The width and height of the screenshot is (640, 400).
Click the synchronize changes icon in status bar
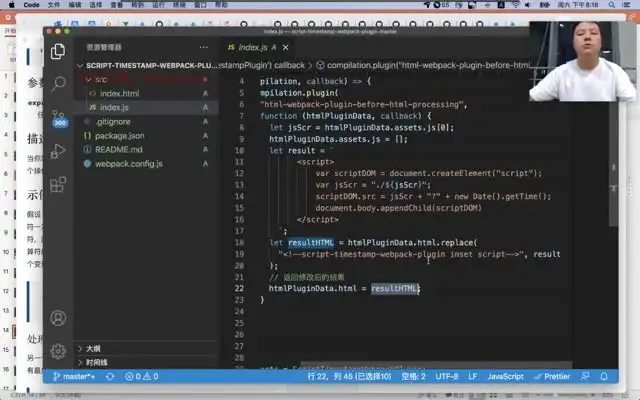click(x=110, y=376)
